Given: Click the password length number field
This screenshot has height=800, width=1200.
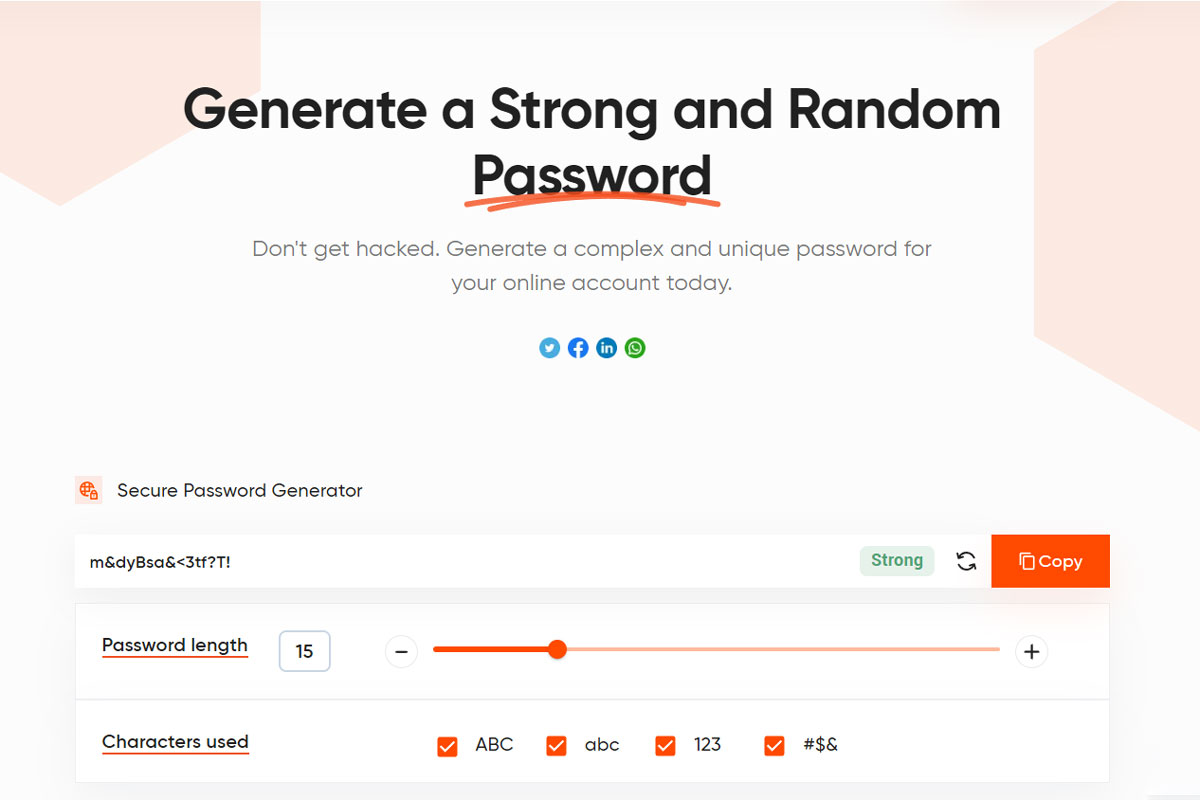Looking at the screenshot, I should click(x=304, y=652).
